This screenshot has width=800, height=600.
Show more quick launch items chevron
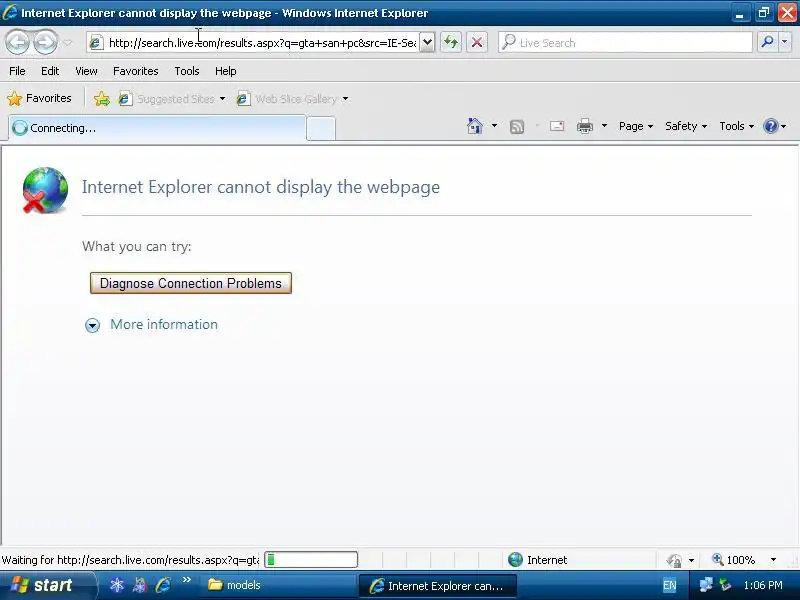point(186,580)
